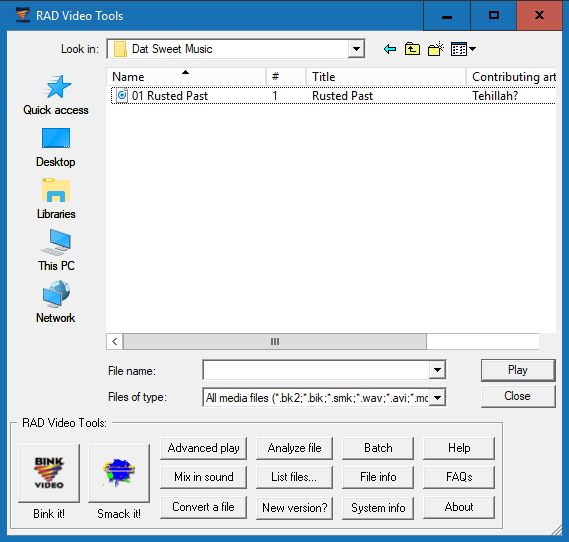Click the Tehillah? artist cell
Image resolution: width=569 pixels, height=542 pixels.
click(x=495, y=96)
